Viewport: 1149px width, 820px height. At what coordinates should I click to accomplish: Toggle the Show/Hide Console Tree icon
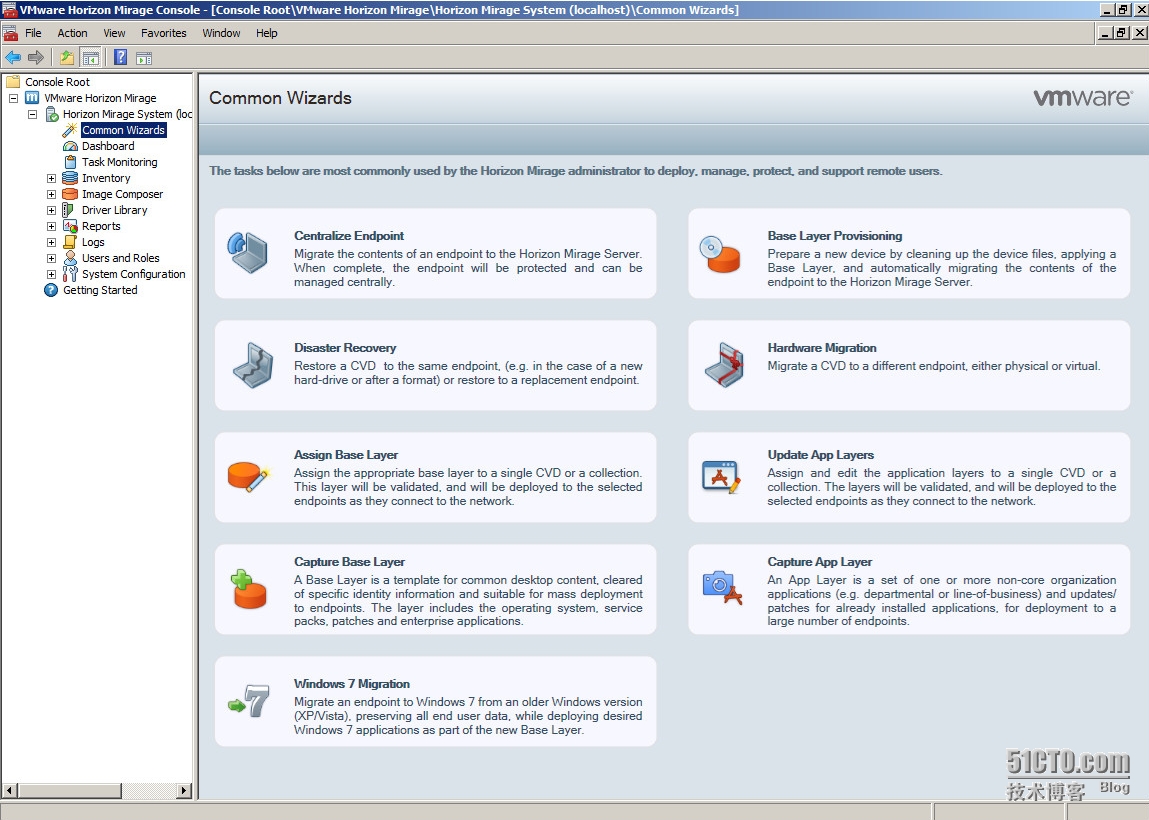(90, 57)
